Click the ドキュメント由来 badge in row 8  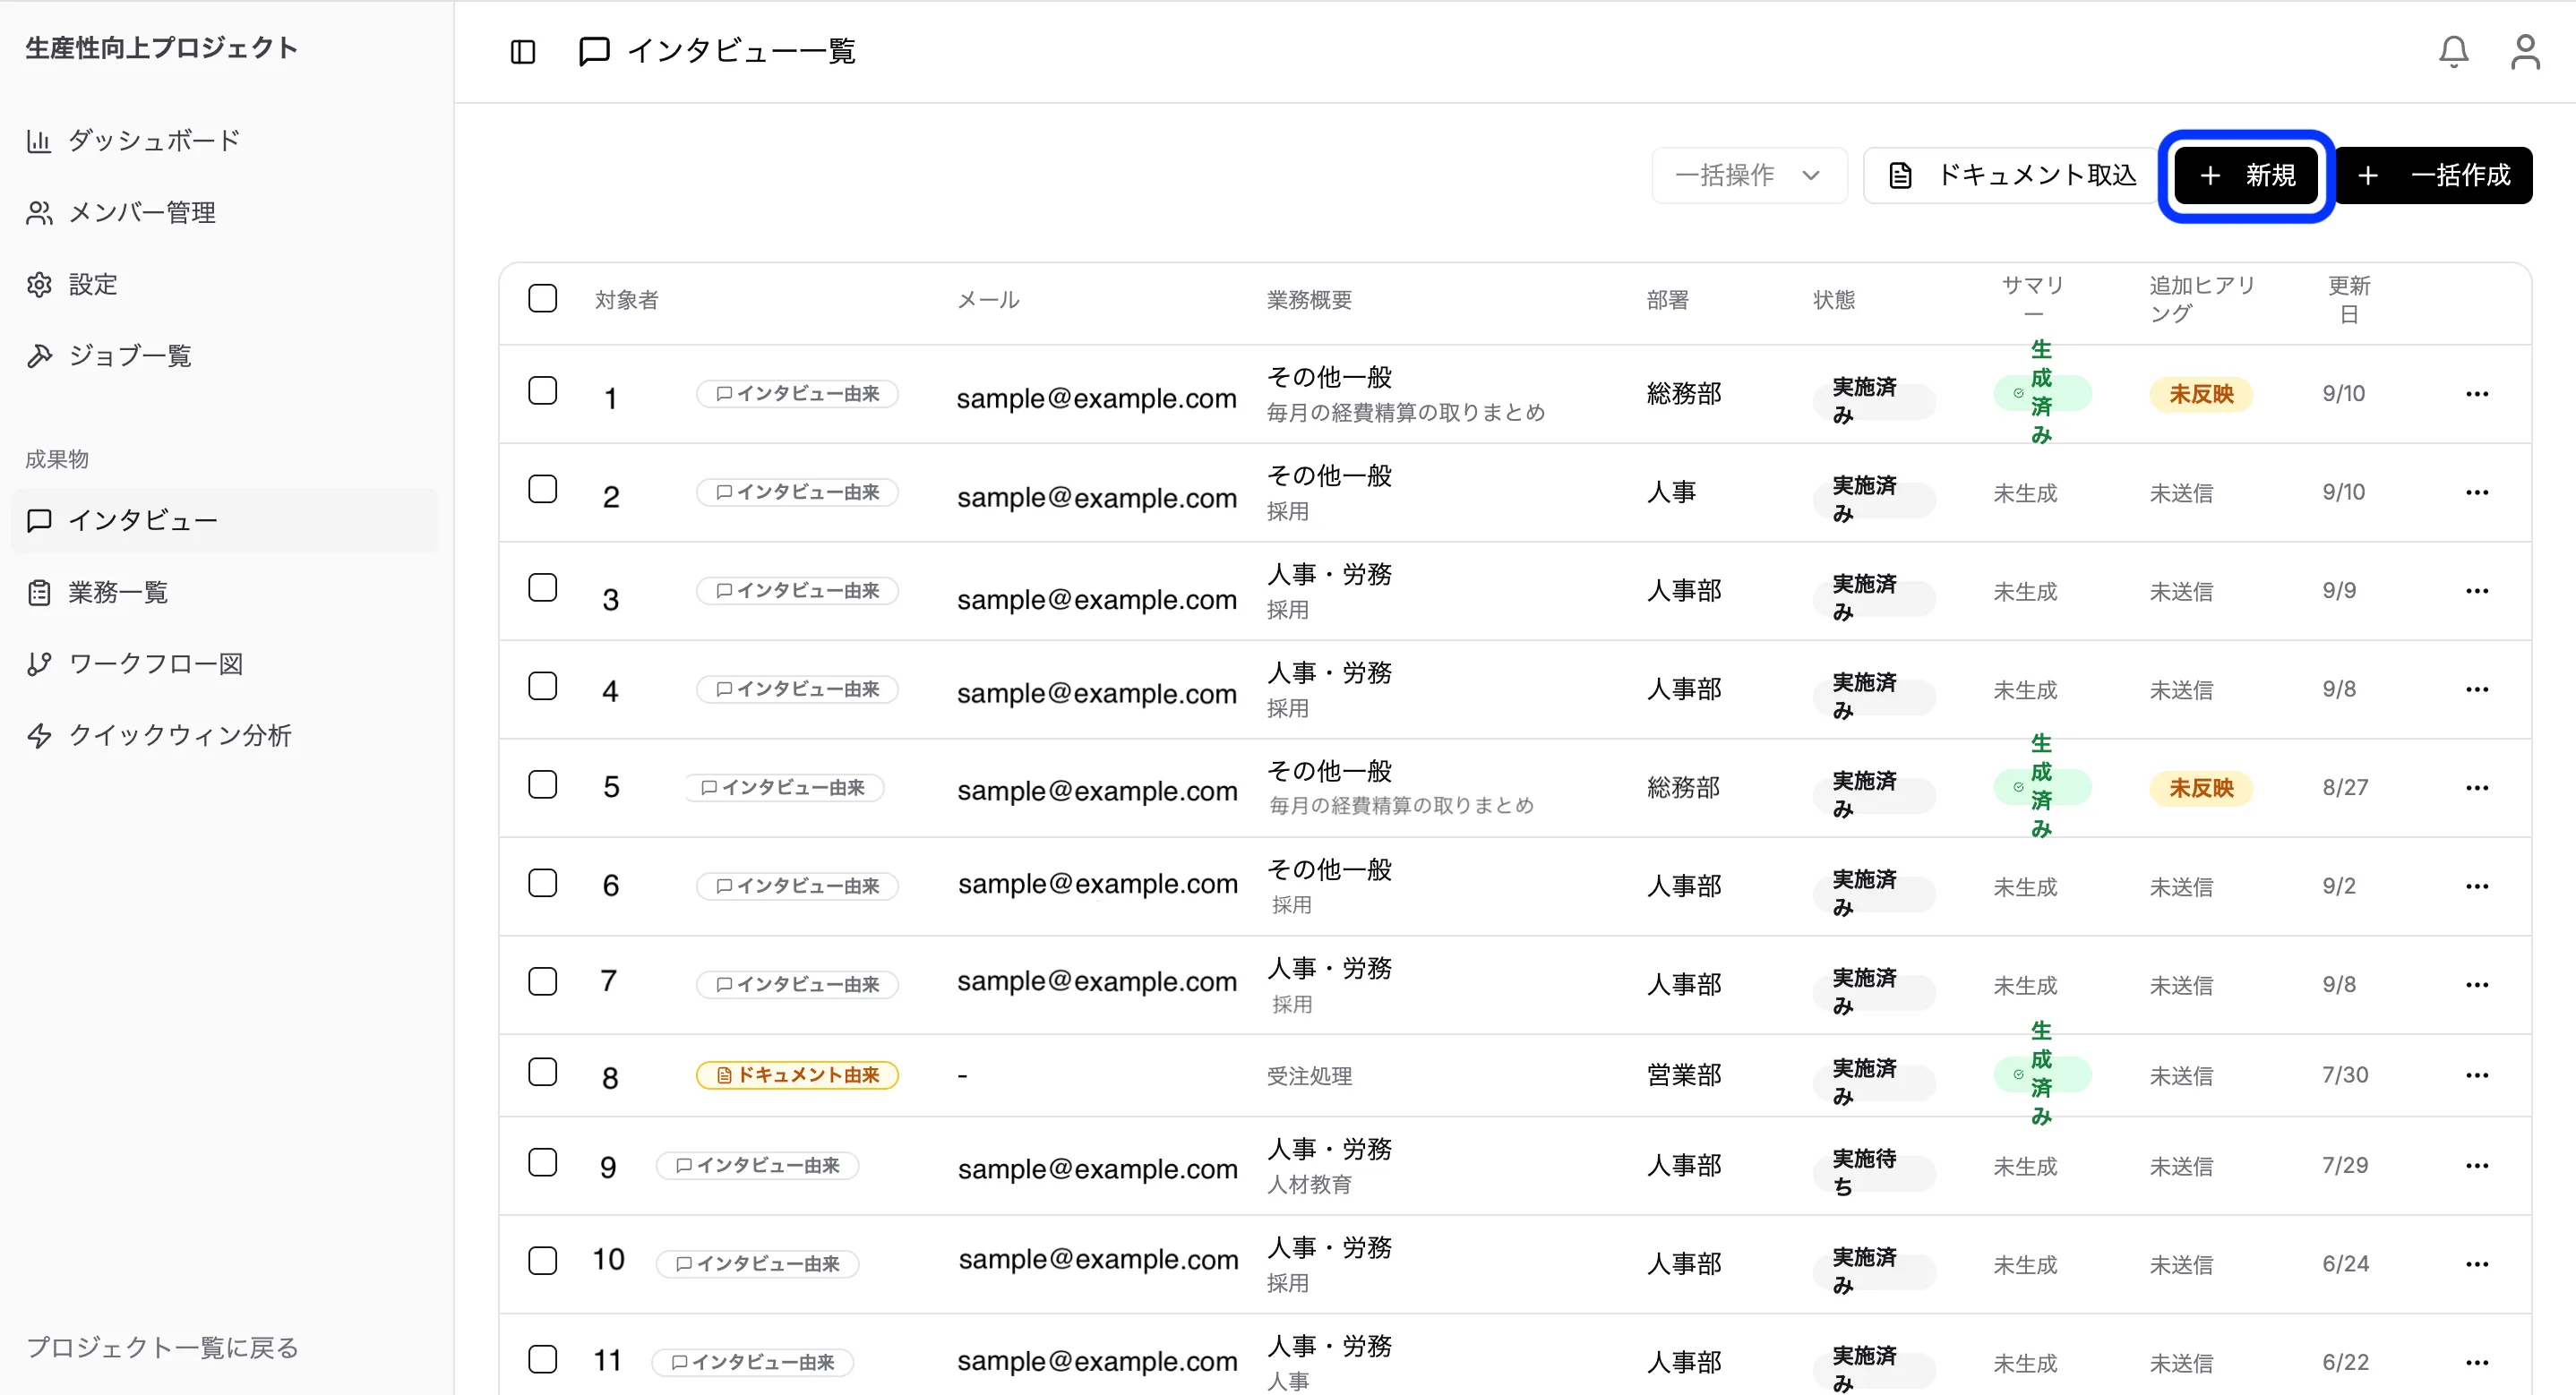point(797,1075)
